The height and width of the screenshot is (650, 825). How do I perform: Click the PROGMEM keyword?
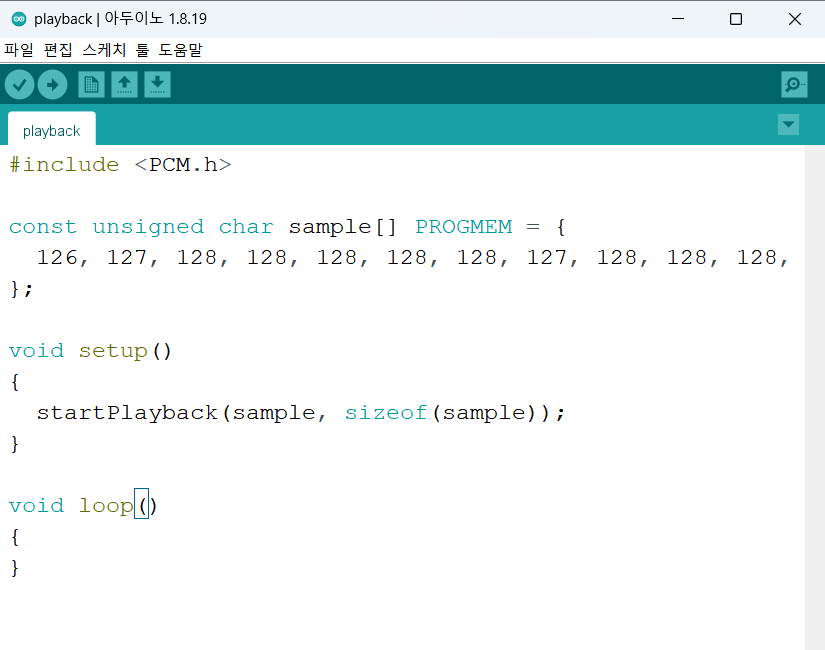[464, 227]
